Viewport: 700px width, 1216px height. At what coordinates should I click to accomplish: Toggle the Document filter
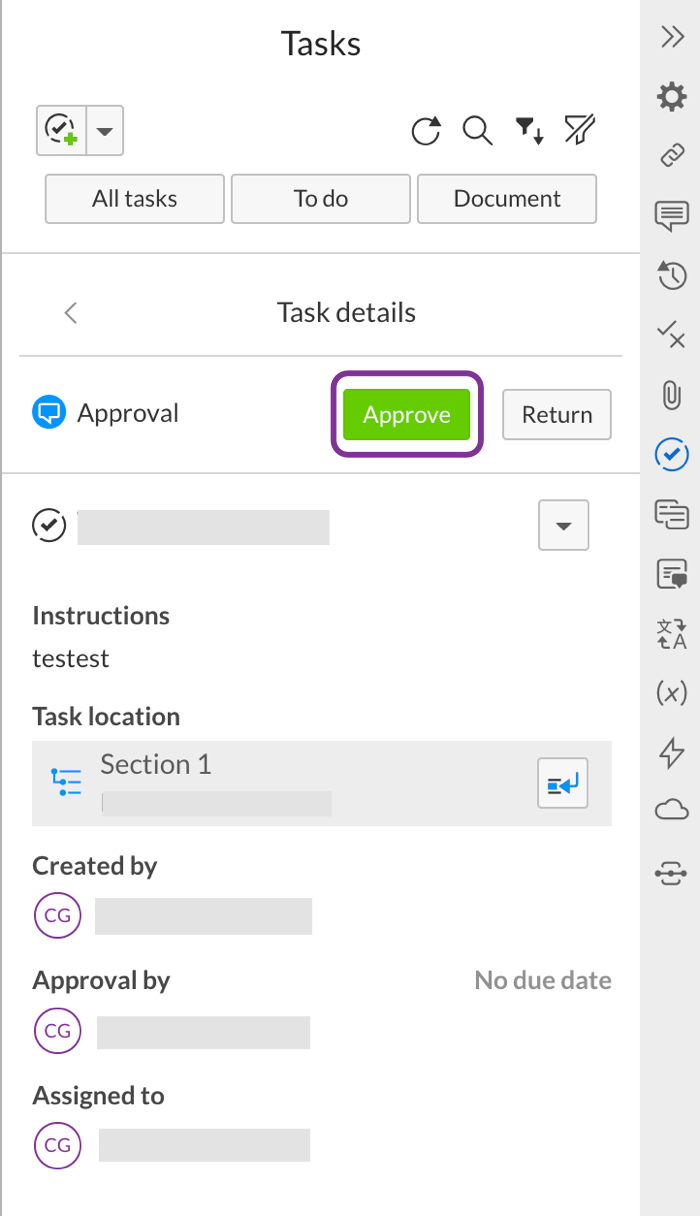tap(506, 198)
